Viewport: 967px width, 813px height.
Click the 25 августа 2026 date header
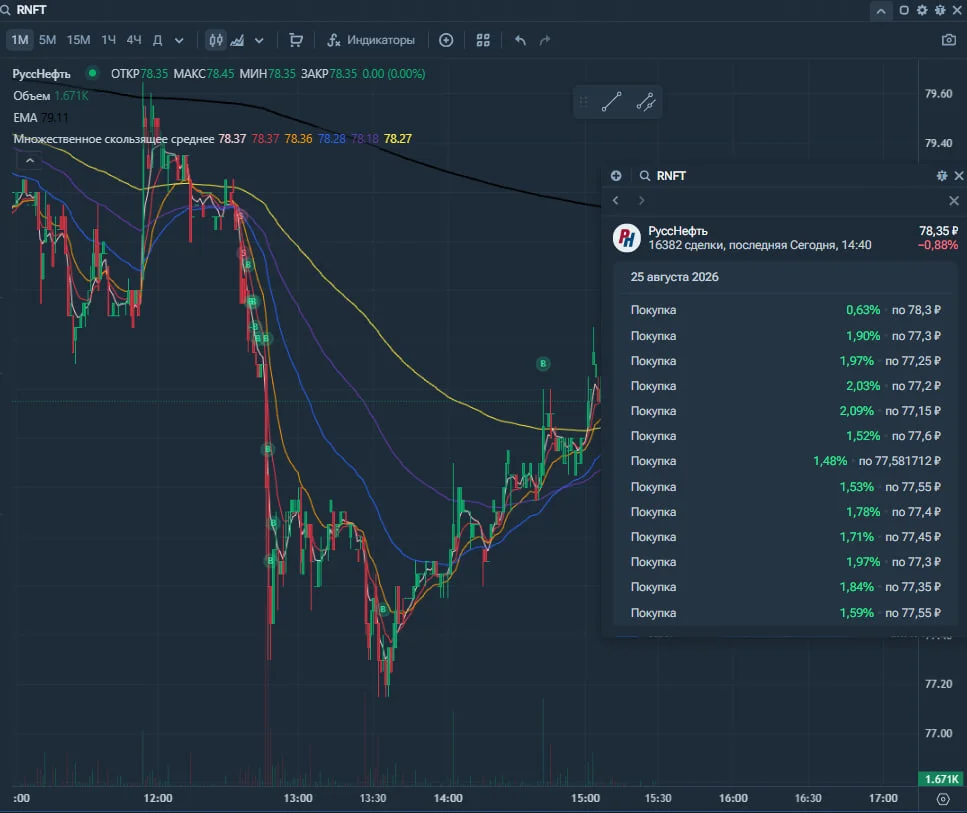(x=674, y=277)
